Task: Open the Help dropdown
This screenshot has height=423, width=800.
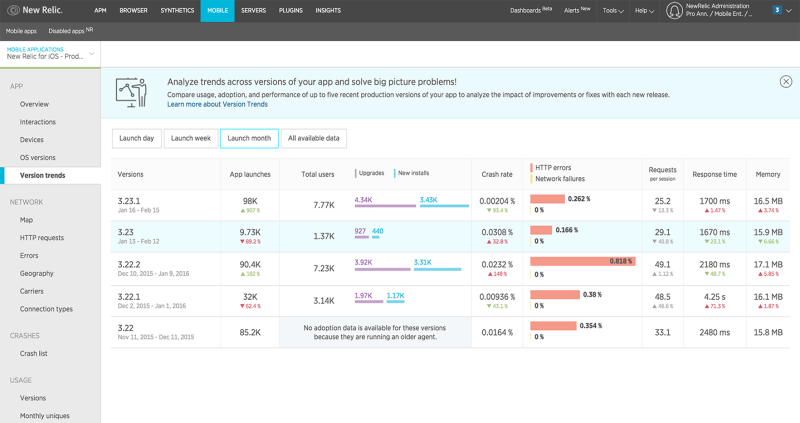Action: (x=644, y=10)
